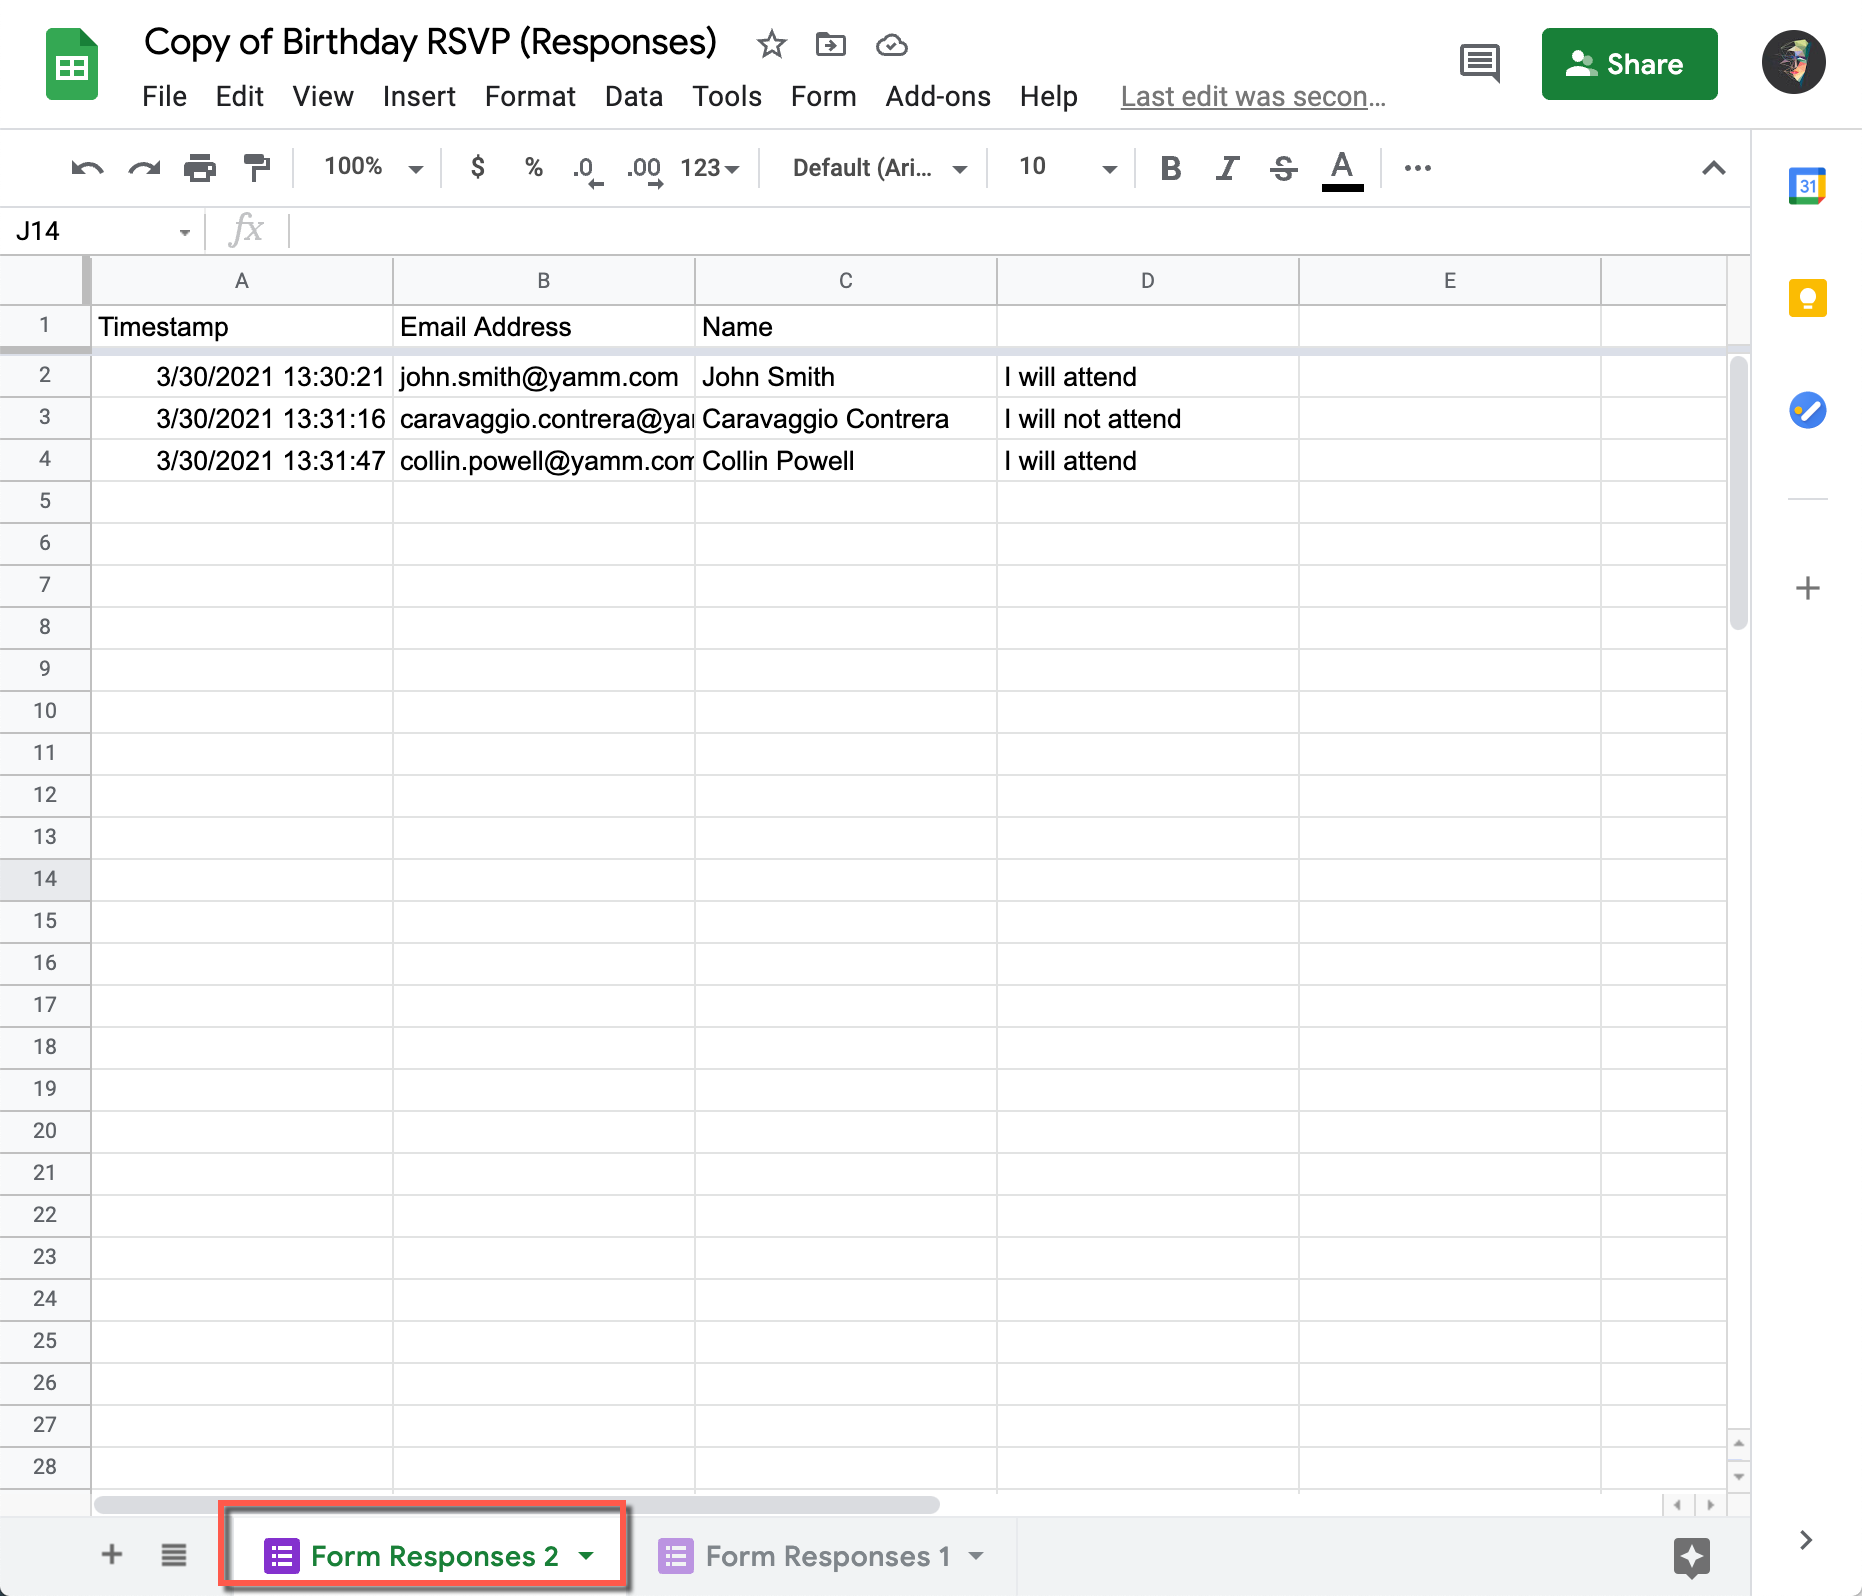This screenshot has height=1596, width=1862.
Task: Open Form Responses 2 sheet menu
Action: (x=587, y=1556)
